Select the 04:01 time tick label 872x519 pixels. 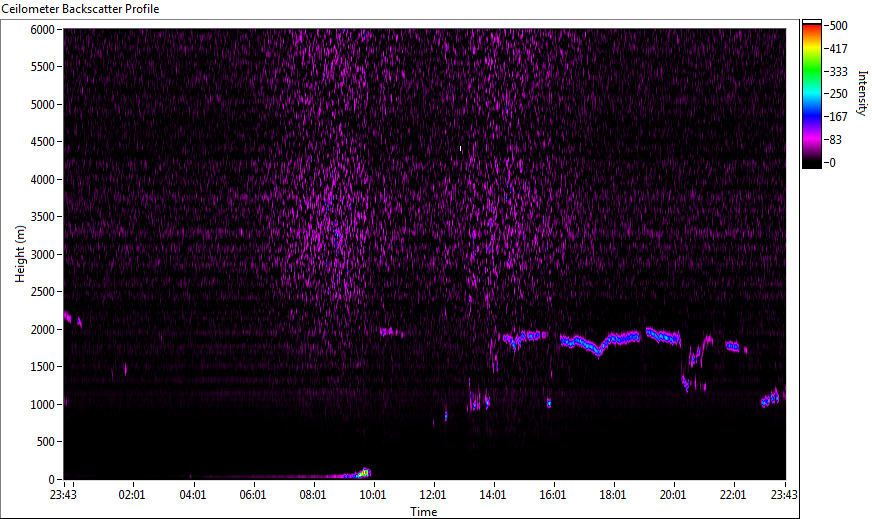coord(192,495)
